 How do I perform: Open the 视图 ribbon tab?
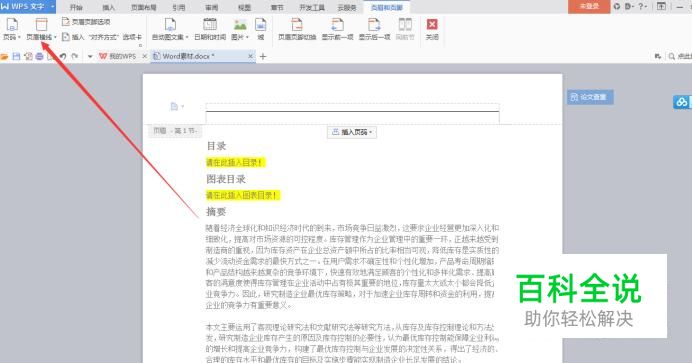(x=244, y=7)
